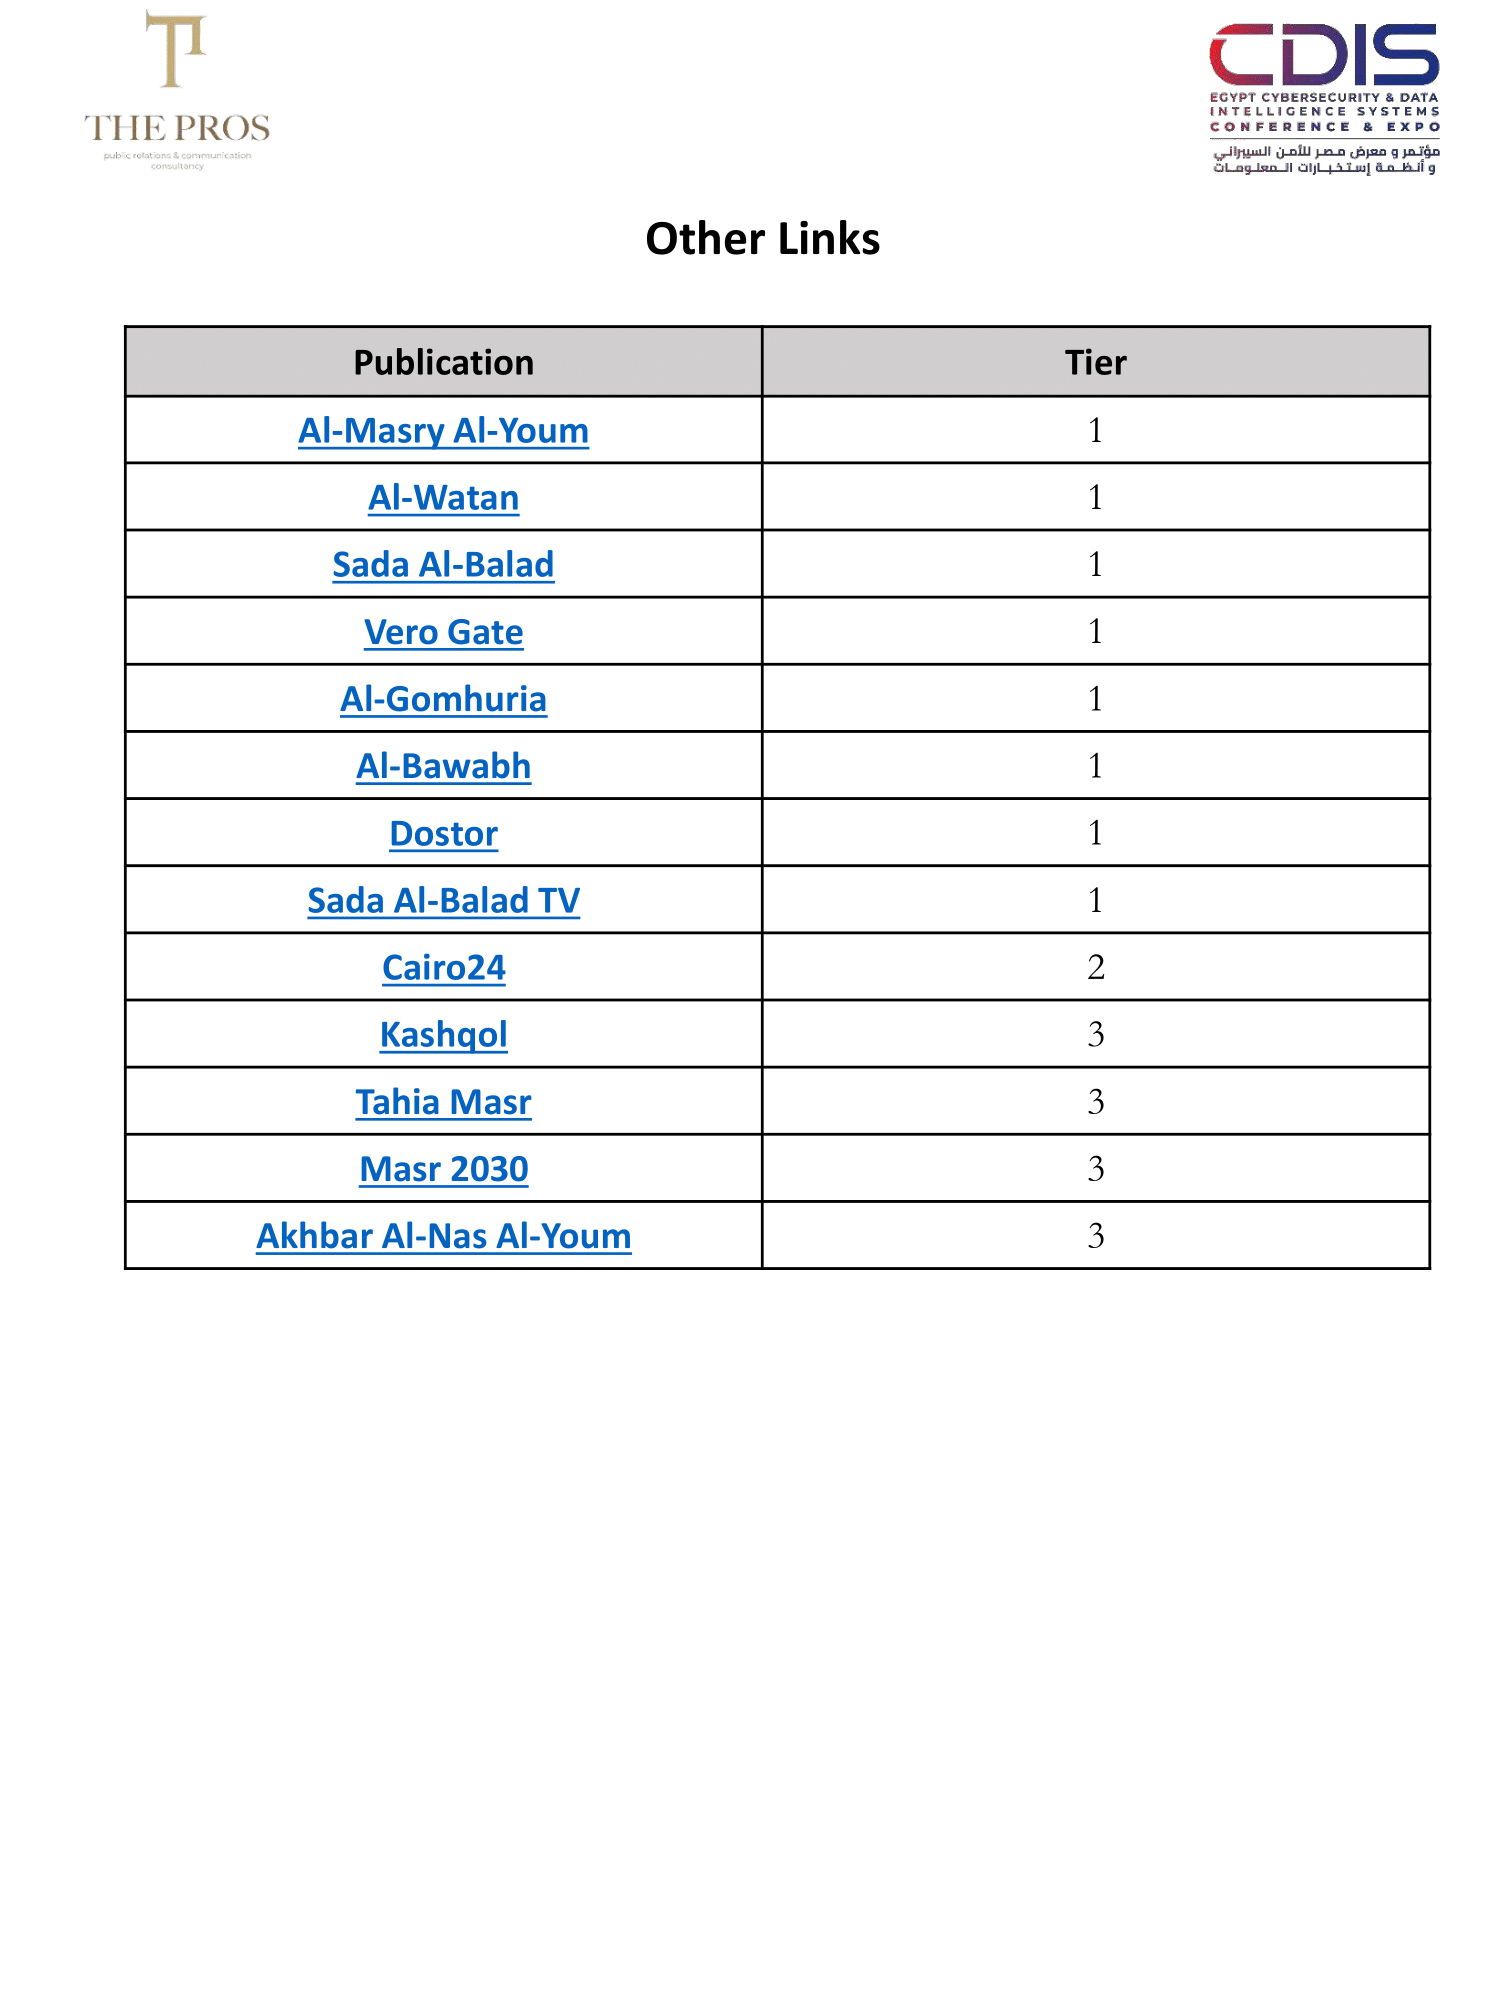Select the tier cell for Kashqol
1500x2000 pixels.
click(1096, 1034)
